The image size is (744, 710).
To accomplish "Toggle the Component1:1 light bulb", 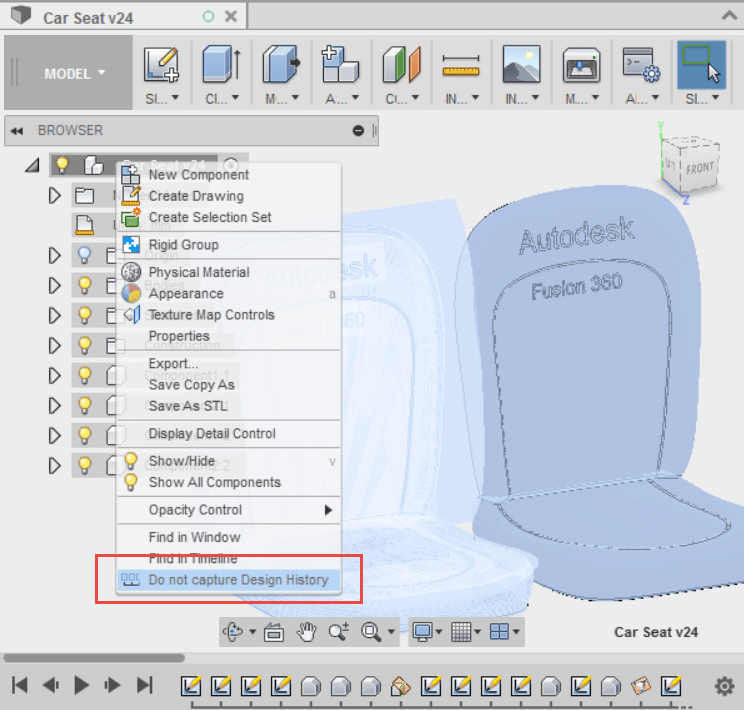I will pos(84,375).
